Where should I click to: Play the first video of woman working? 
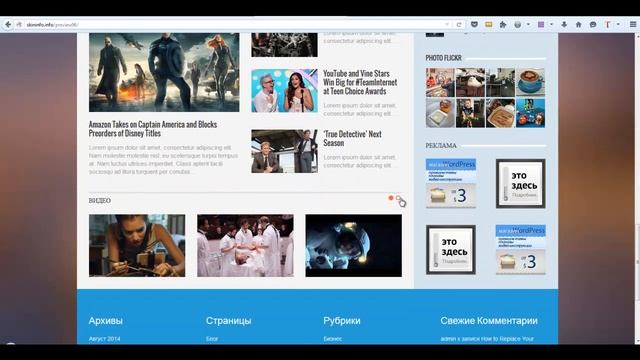(137, 246)
